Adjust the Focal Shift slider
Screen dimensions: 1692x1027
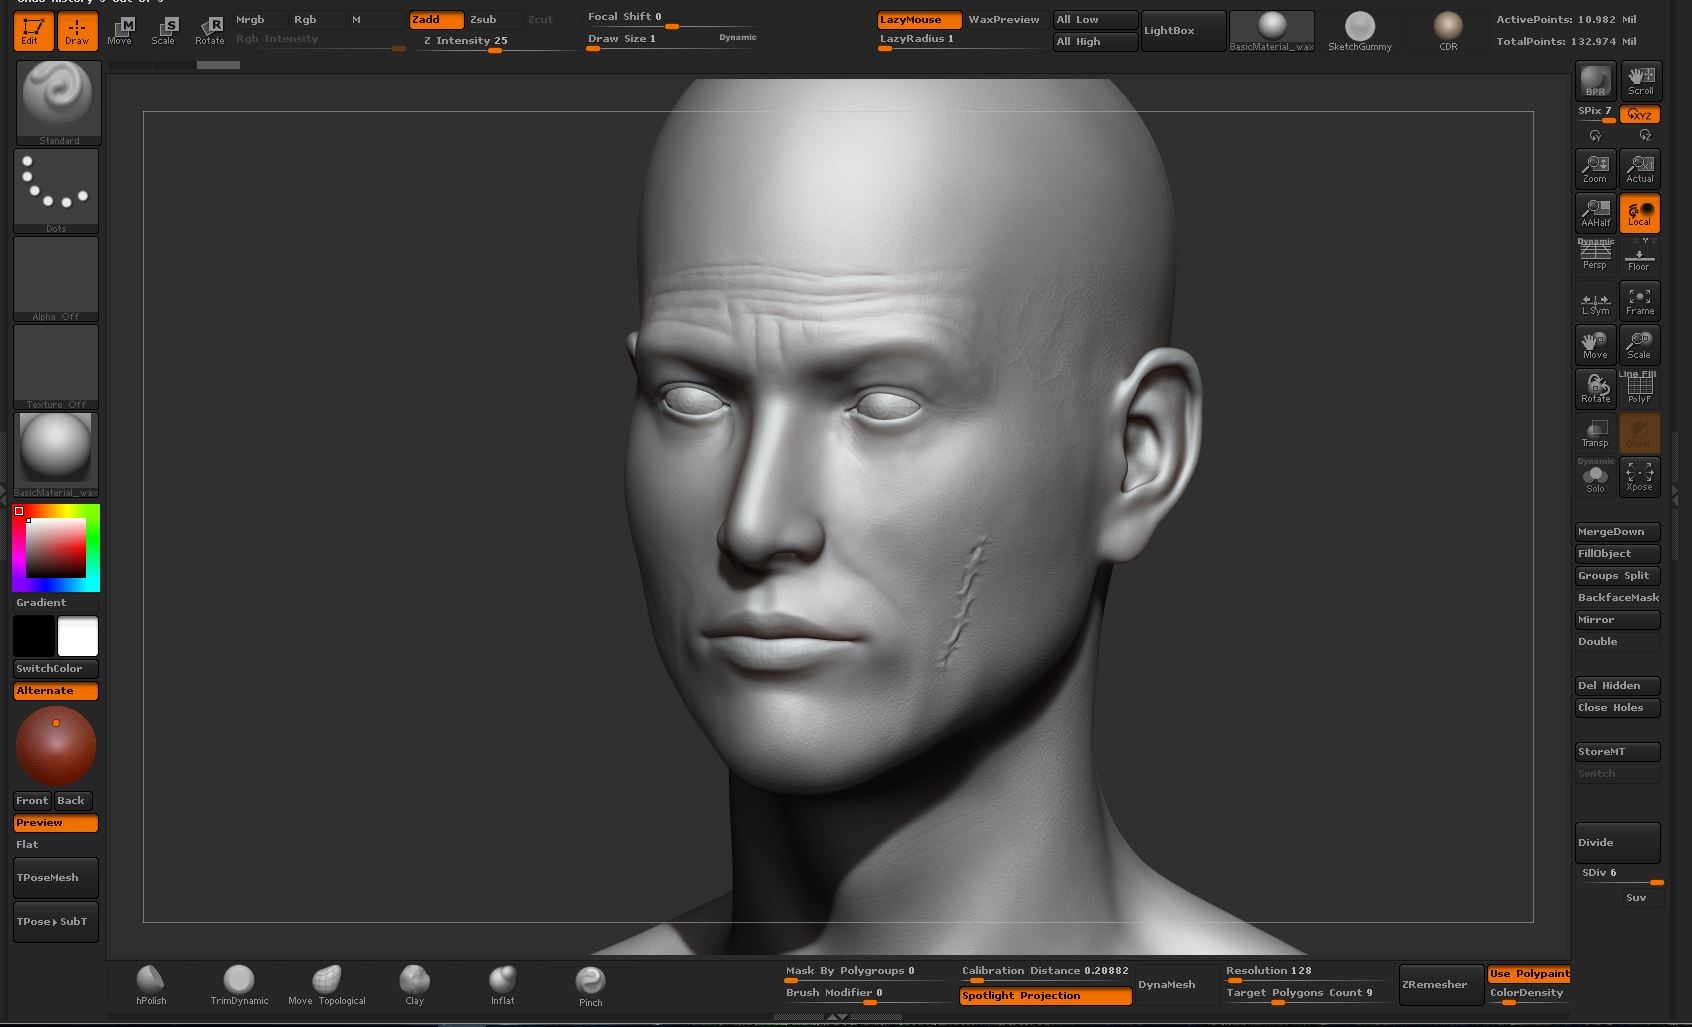(672, 19)
